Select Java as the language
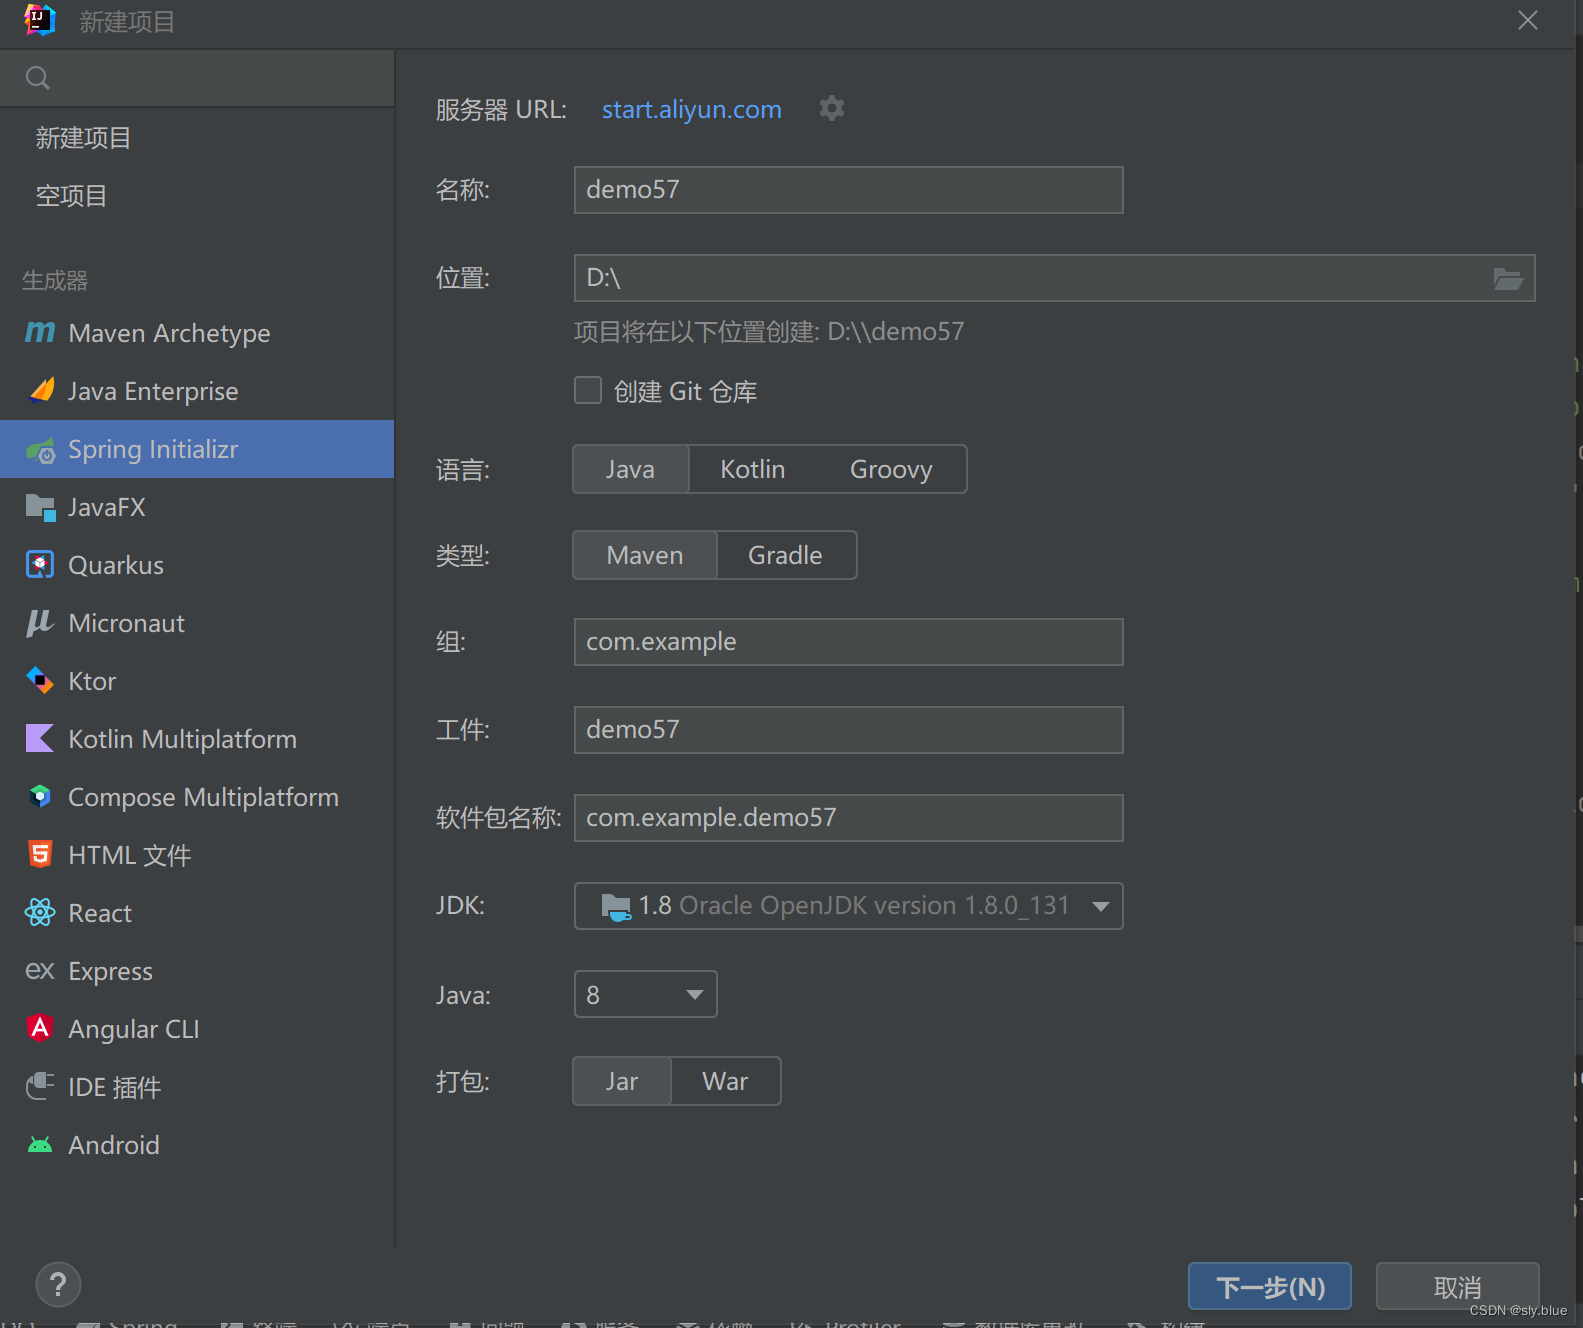Image resolution: width=1583 pixels, height=1328 pixels. pos(631,469)
